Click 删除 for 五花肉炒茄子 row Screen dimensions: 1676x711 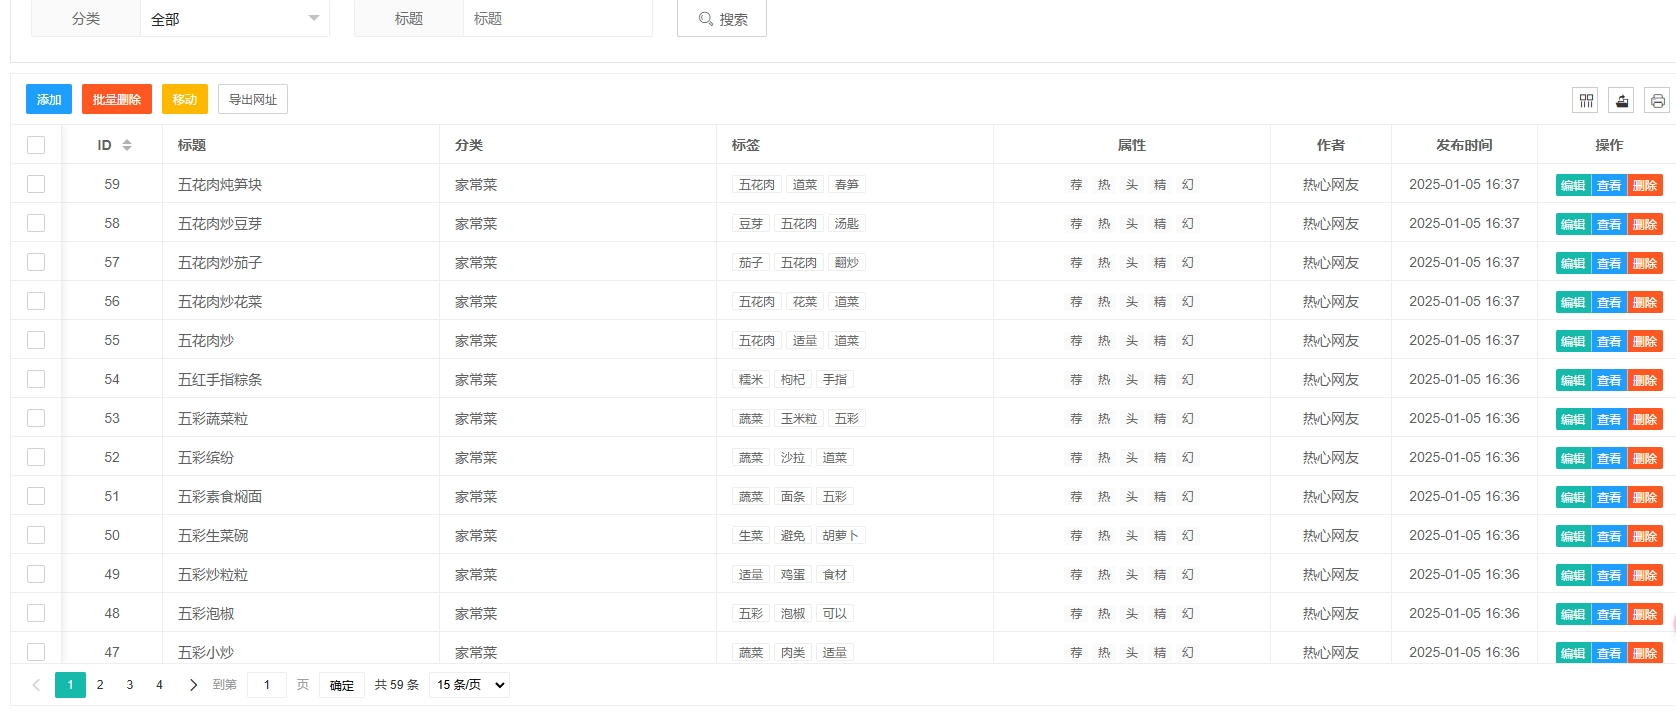click(x=1645, y=263)
